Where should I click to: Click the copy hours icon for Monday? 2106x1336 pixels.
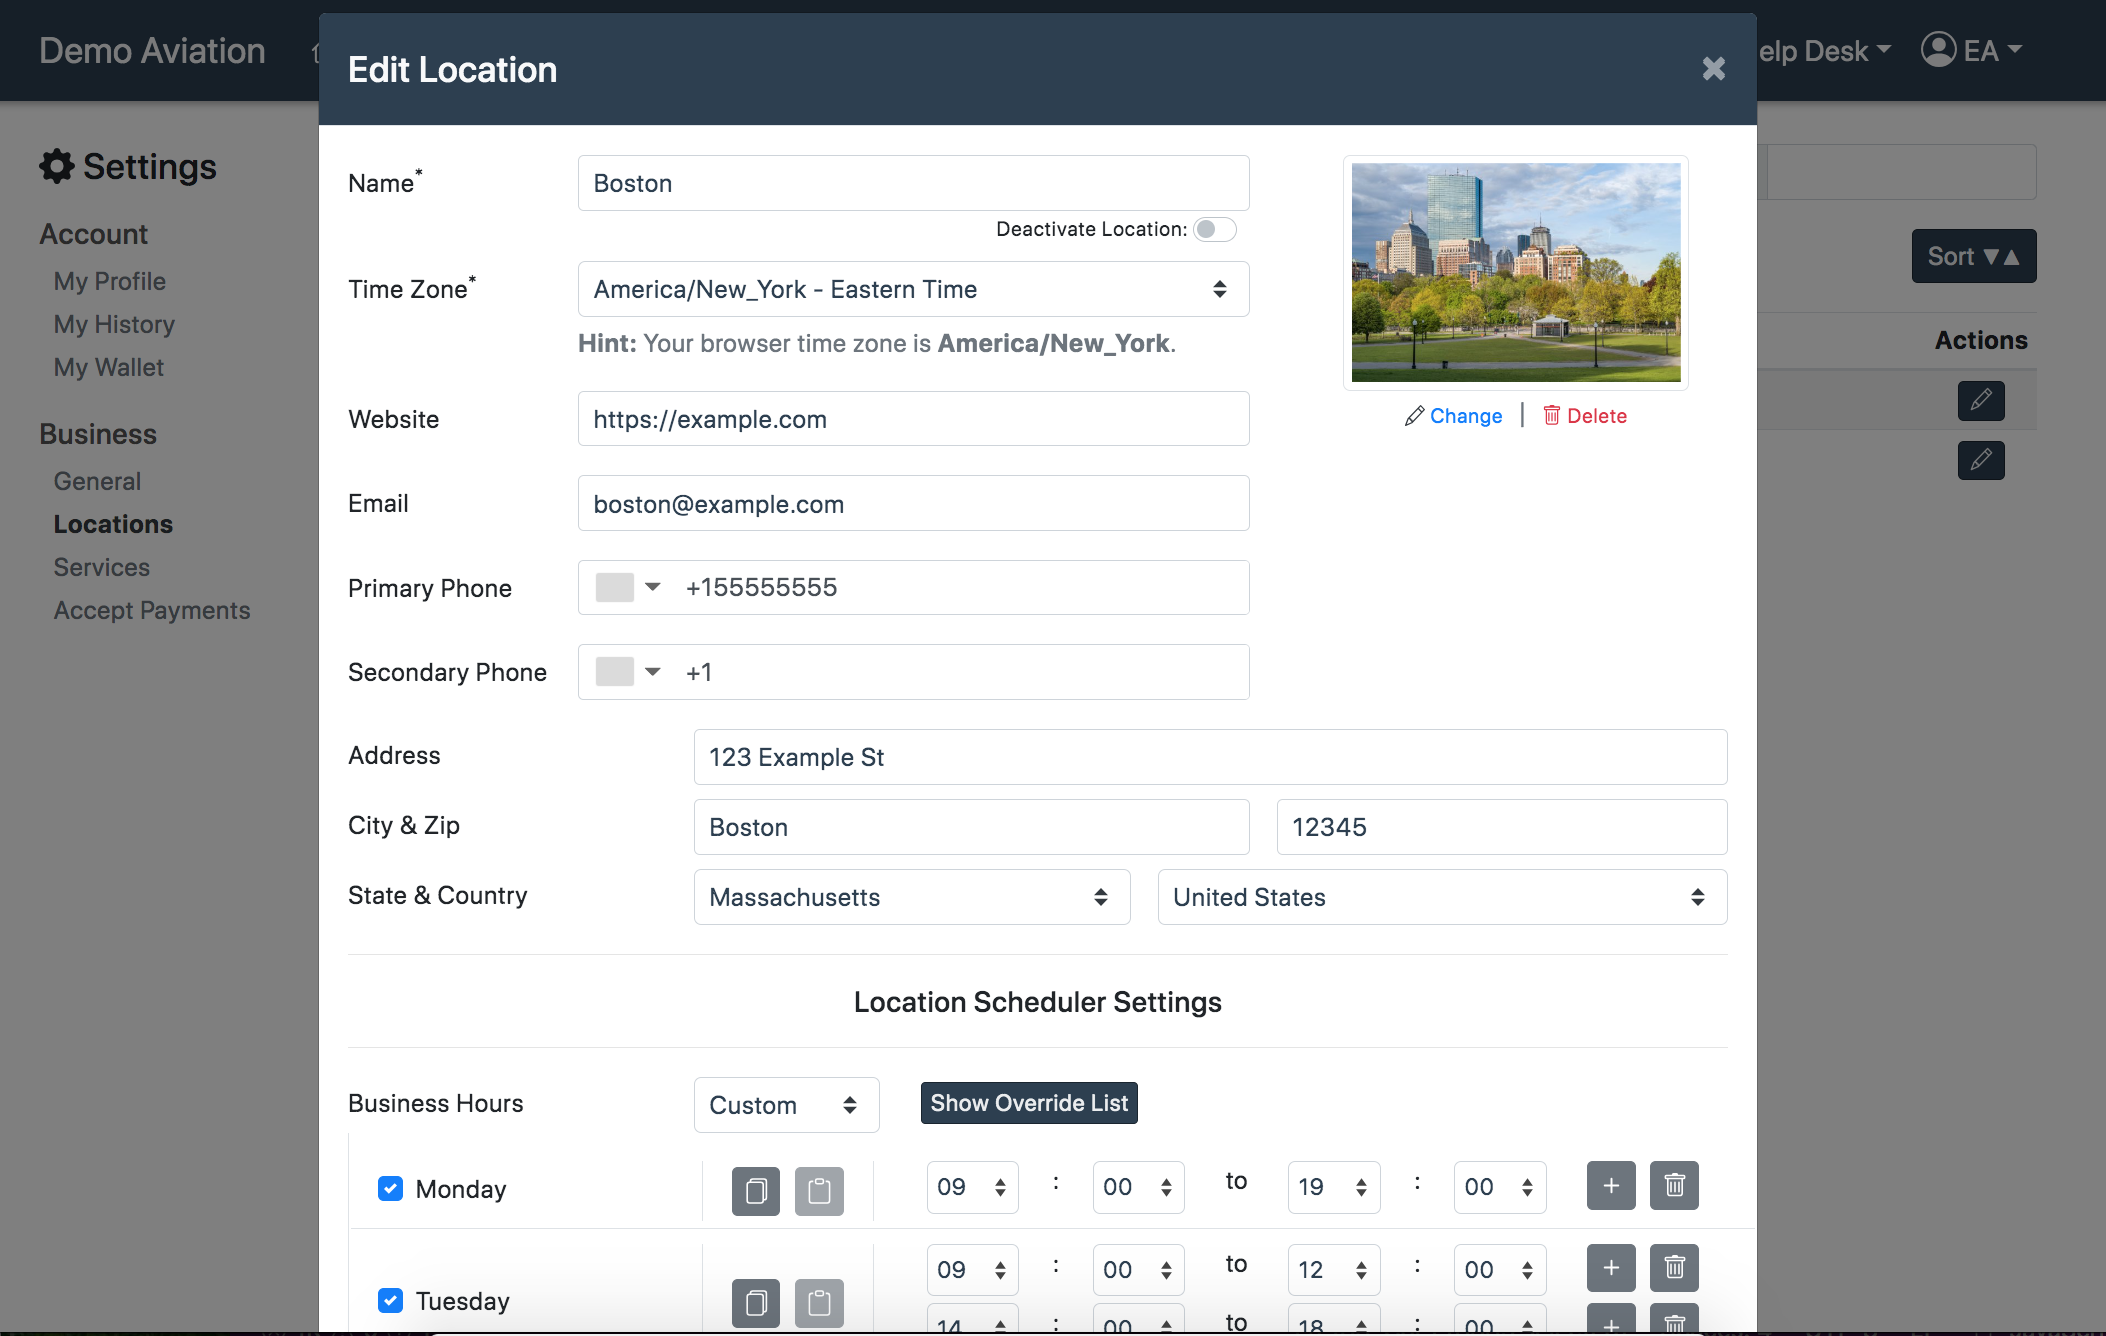pos(755,1190)
